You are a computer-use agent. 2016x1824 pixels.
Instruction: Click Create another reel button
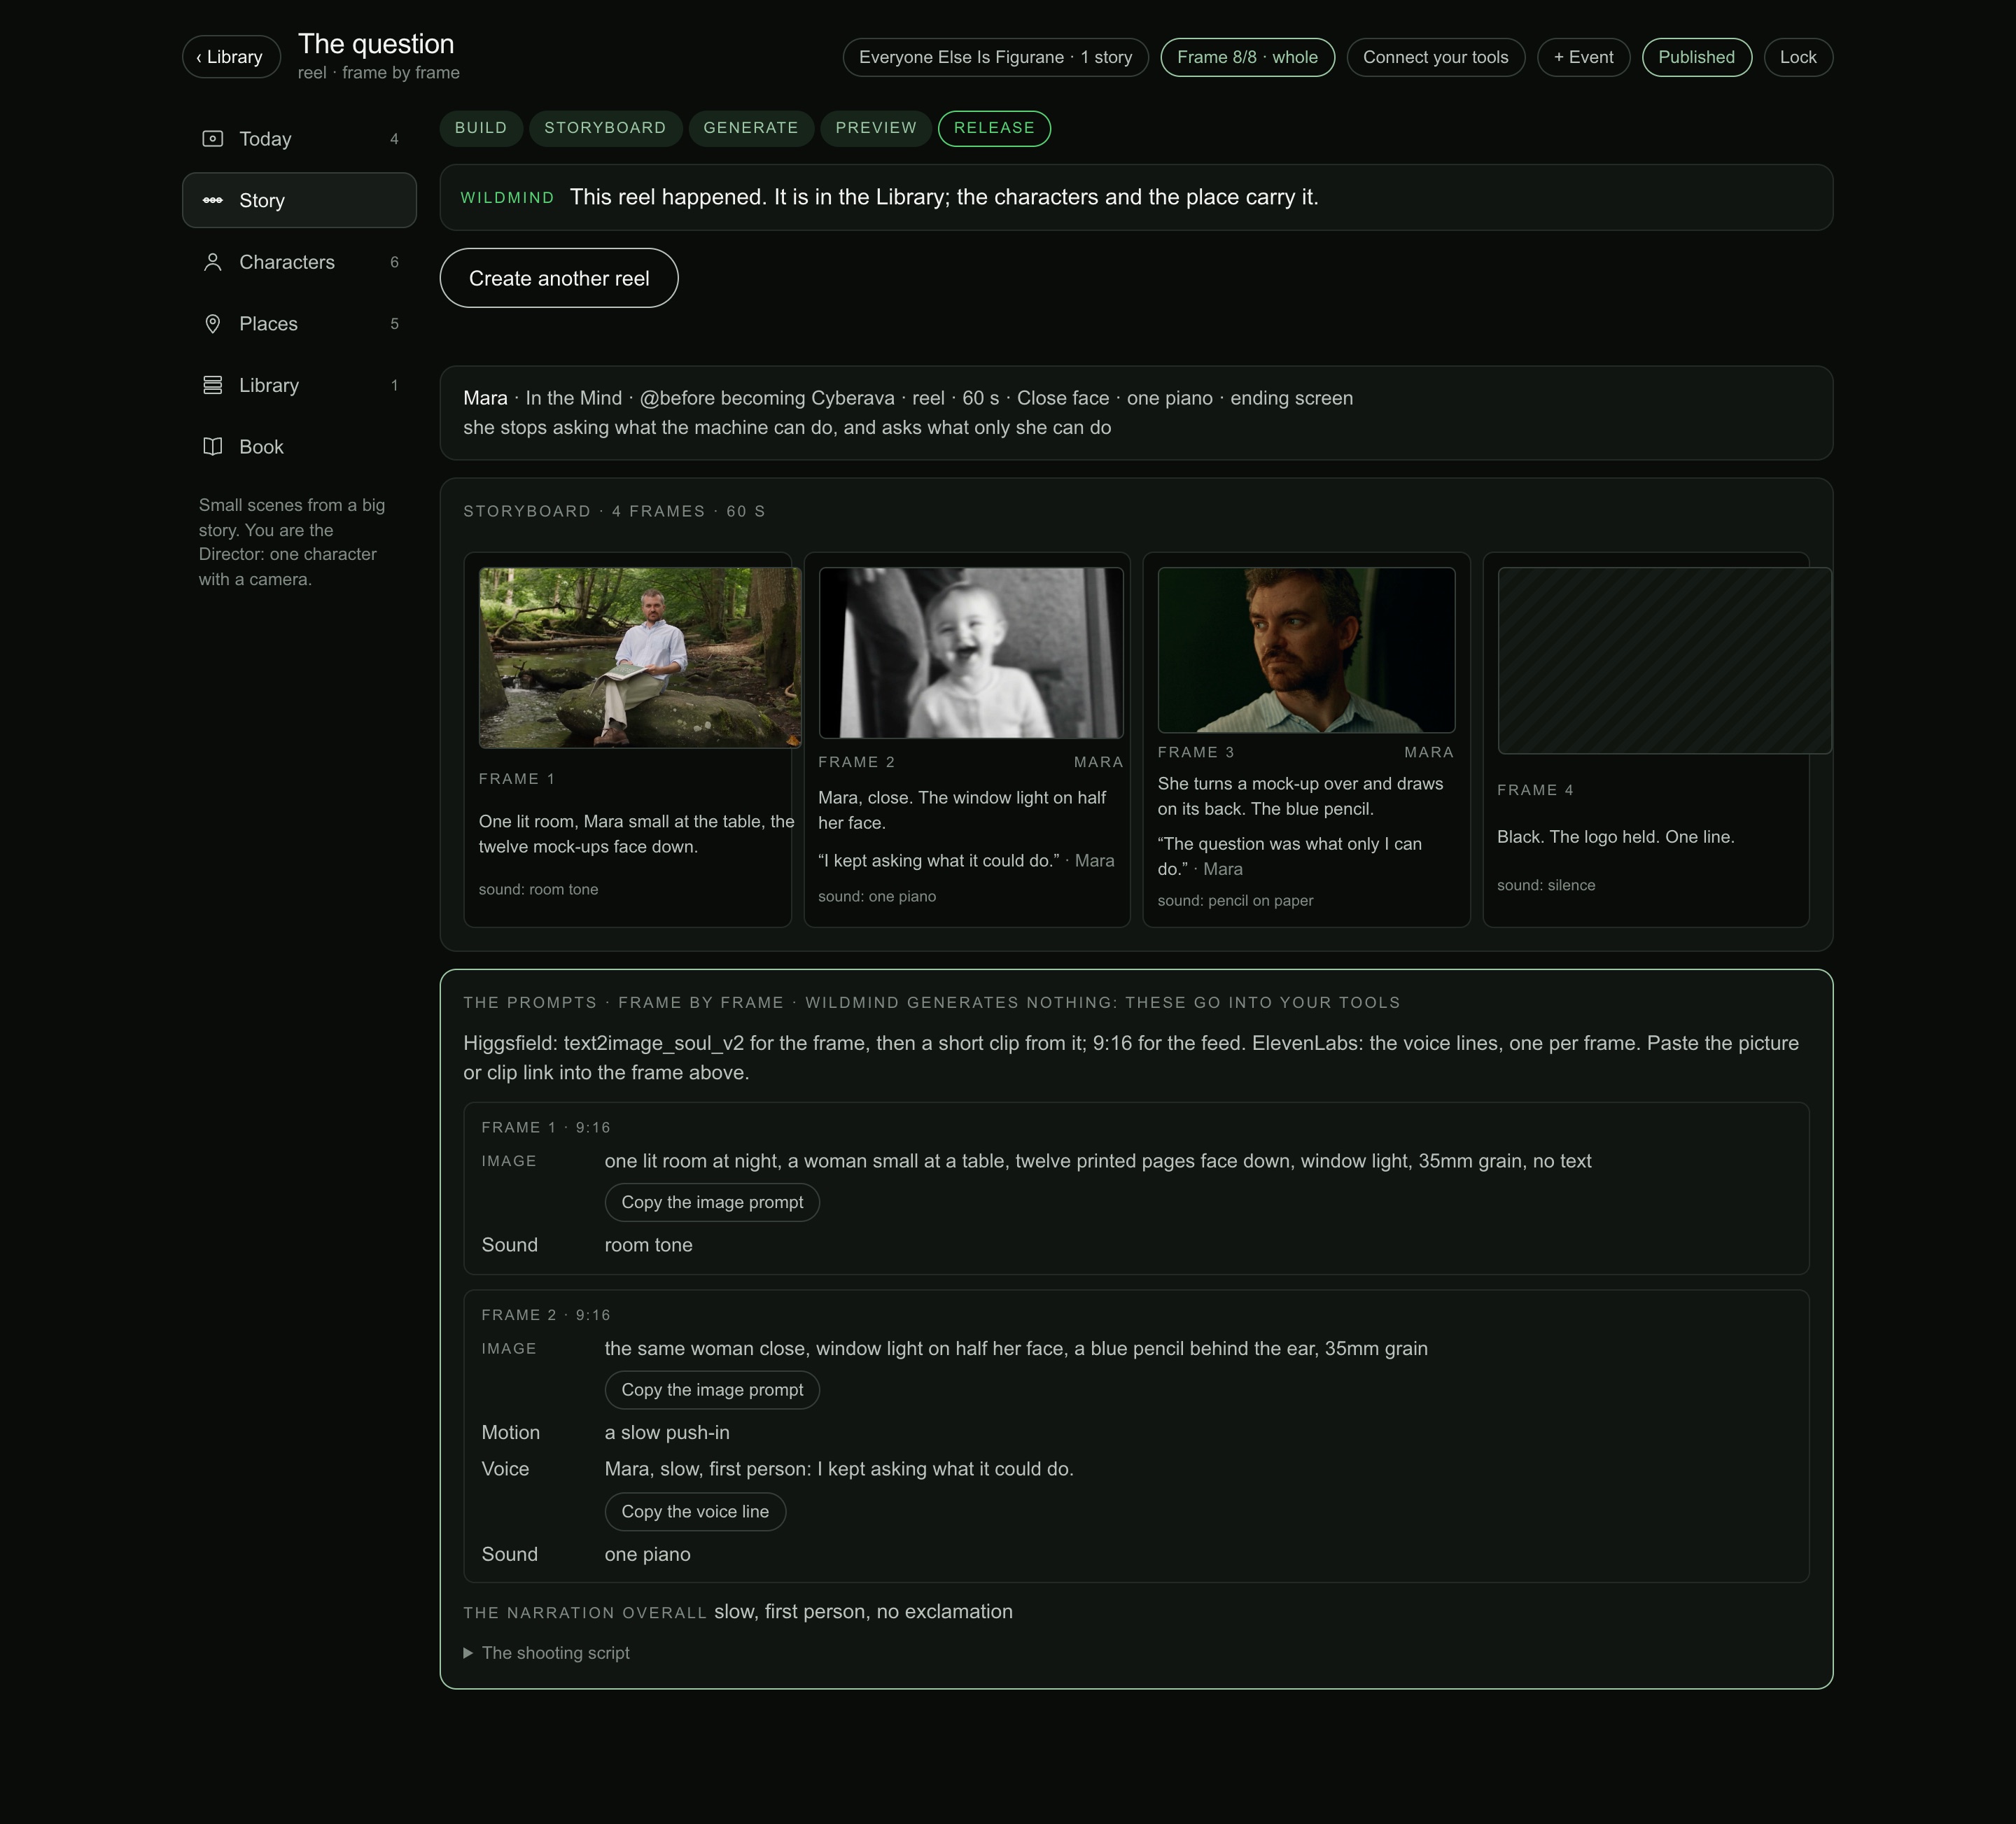[x=559, y=278]
